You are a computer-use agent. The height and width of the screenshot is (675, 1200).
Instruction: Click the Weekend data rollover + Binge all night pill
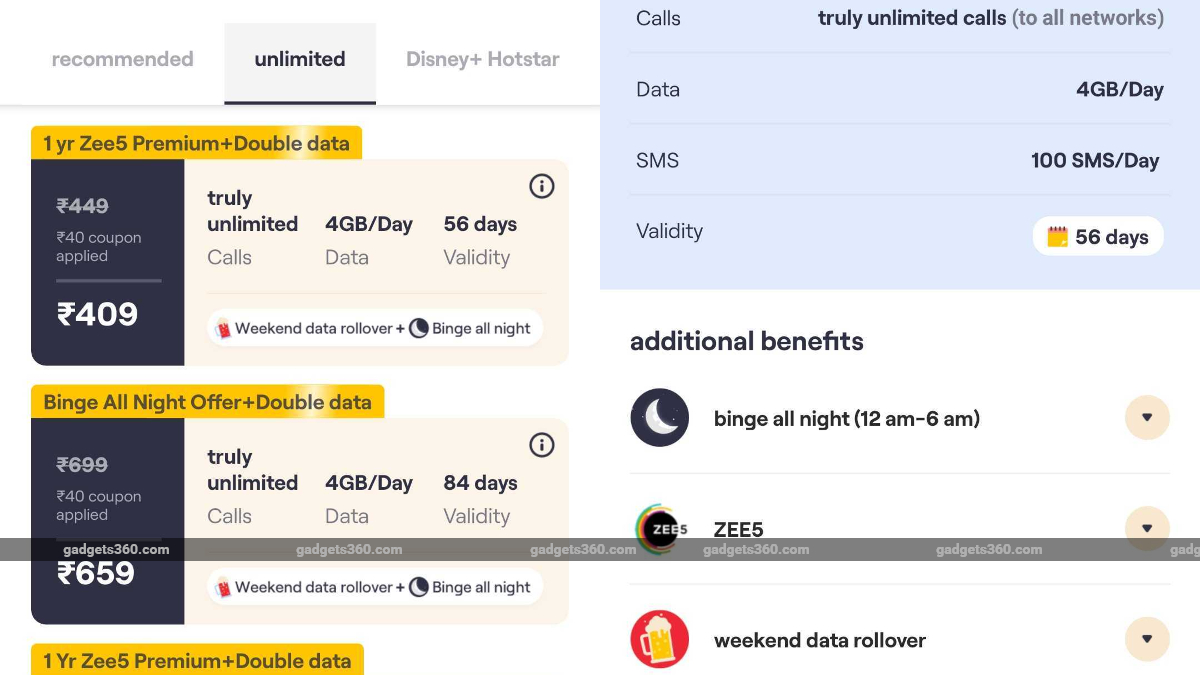(374, 327)
